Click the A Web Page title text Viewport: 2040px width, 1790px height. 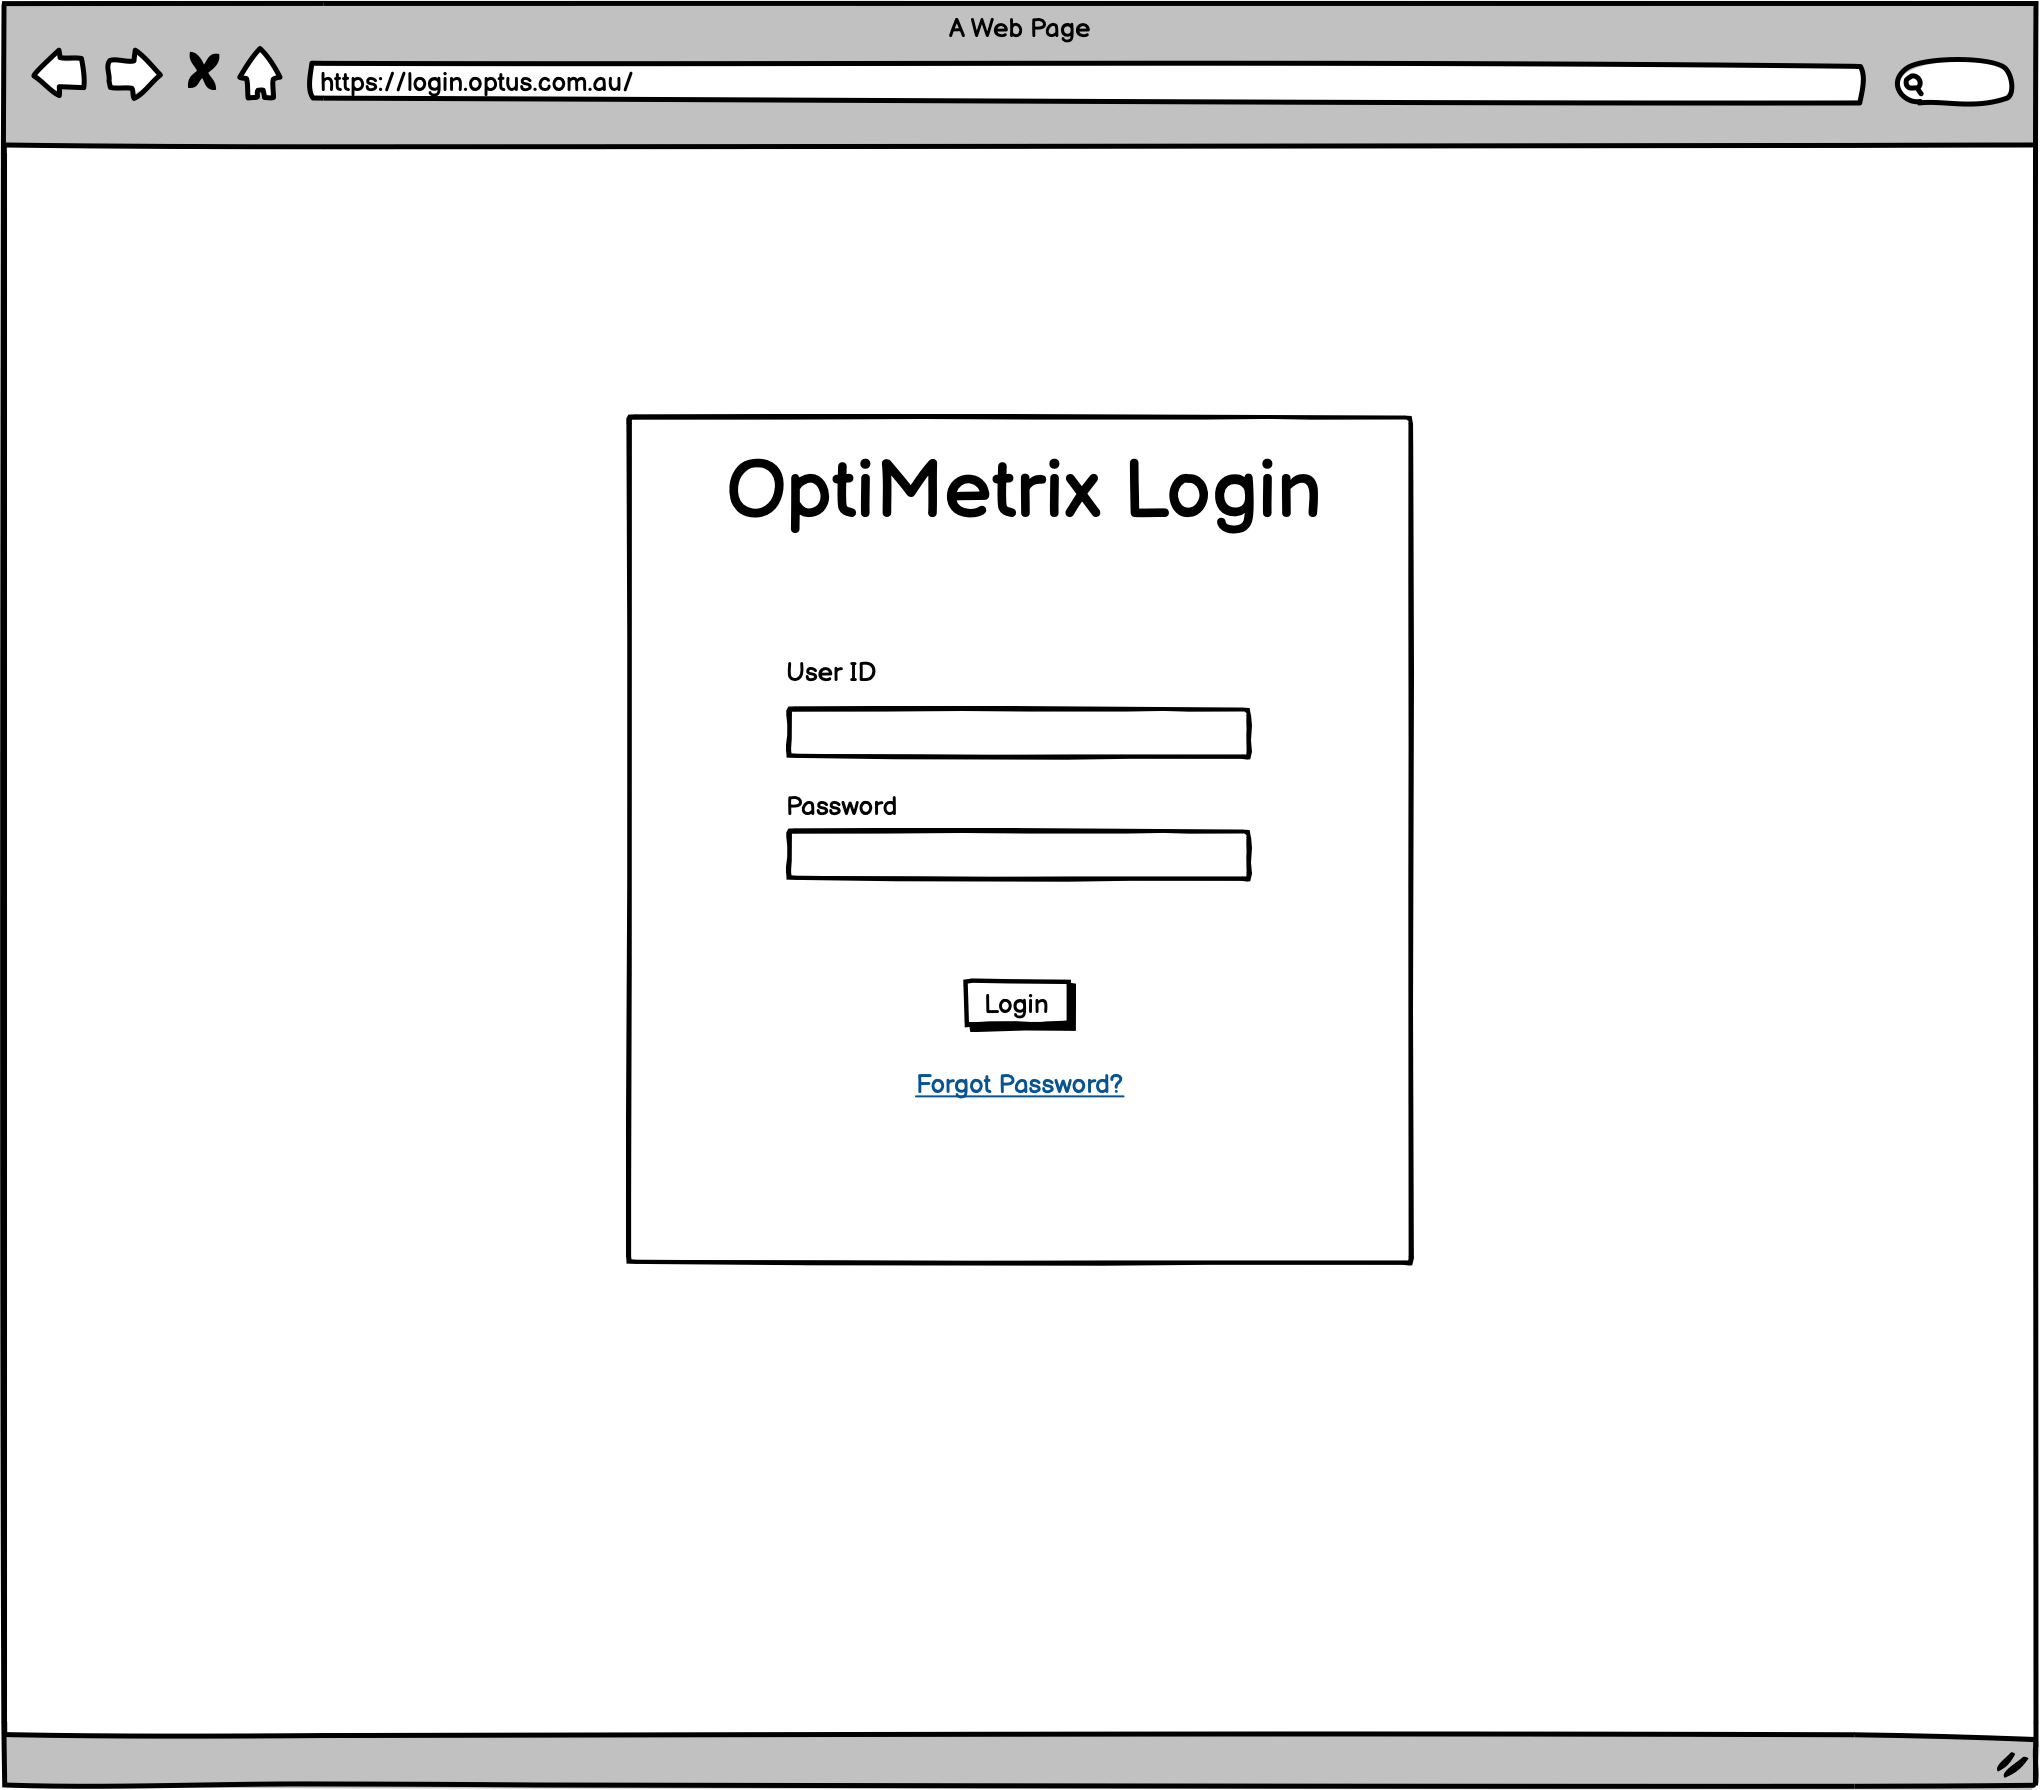[1019, 28]
